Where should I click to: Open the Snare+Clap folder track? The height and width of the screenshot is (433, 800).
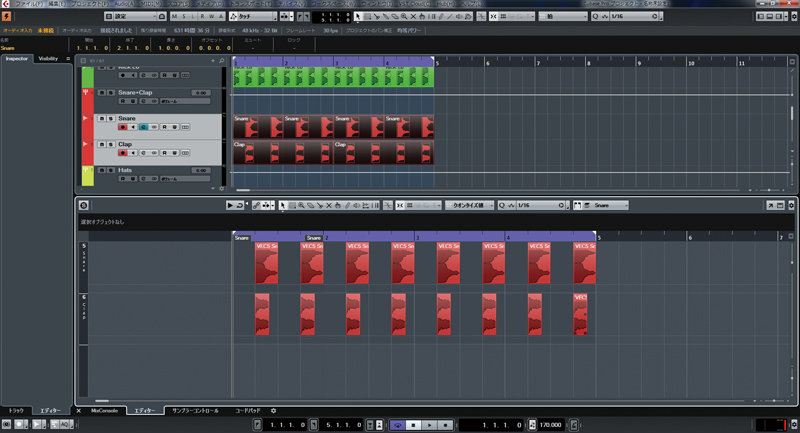87,93
